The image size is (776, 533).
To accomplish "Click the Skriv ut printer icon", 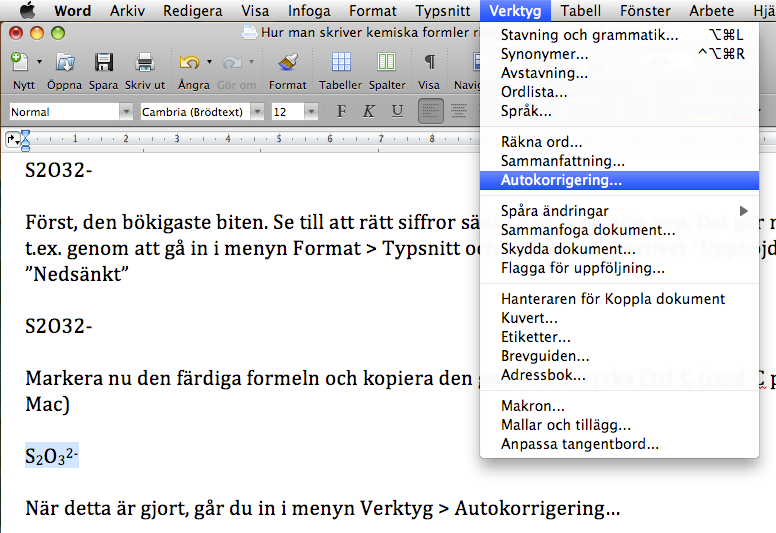I will (x=145, y=63).
